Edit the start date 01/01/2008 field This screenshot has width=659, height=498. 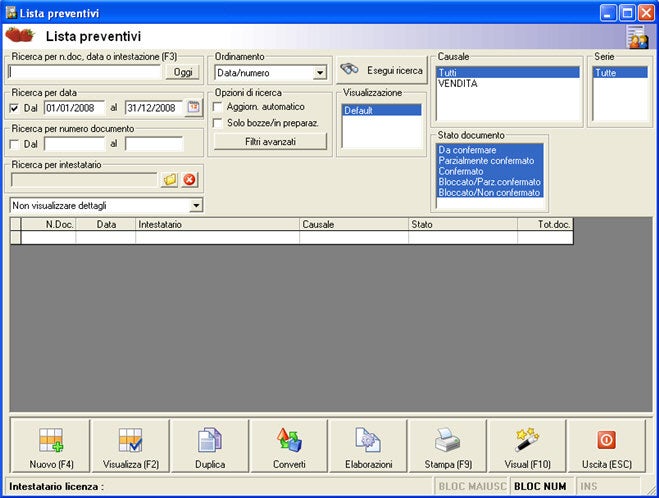[x=74, y=108]
